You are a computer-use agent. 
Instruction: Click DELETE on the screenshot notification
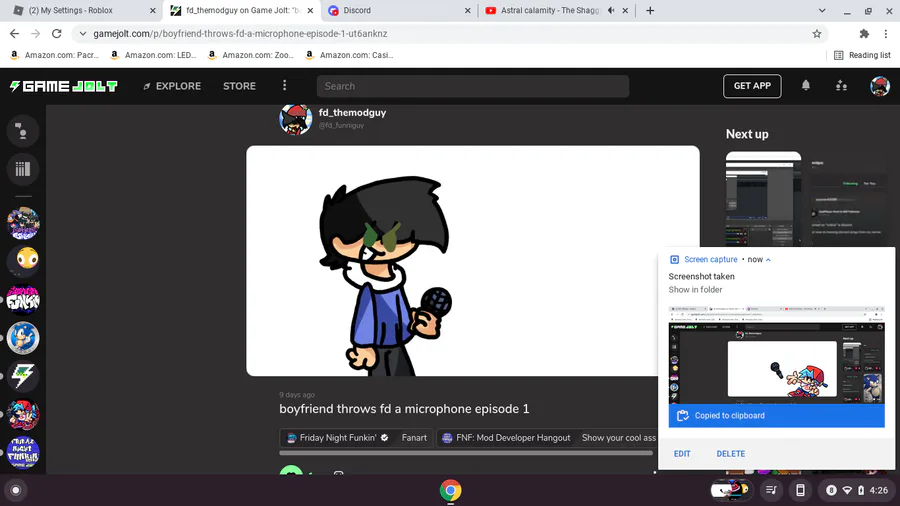[x=731, y=454]
